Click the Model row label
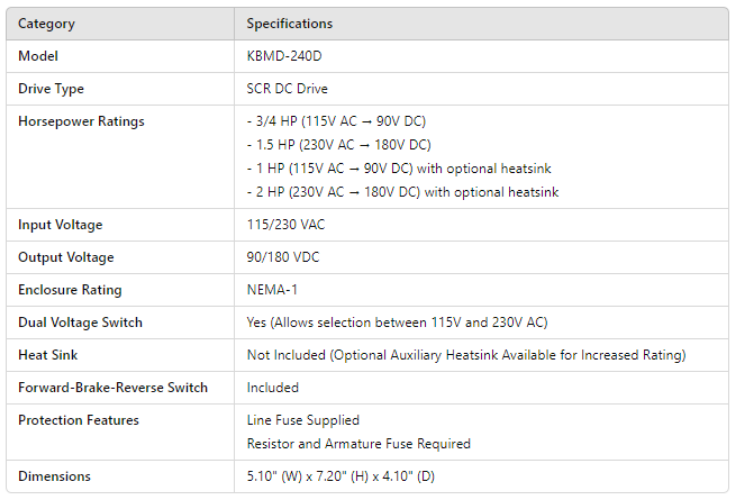 [38, 56]
